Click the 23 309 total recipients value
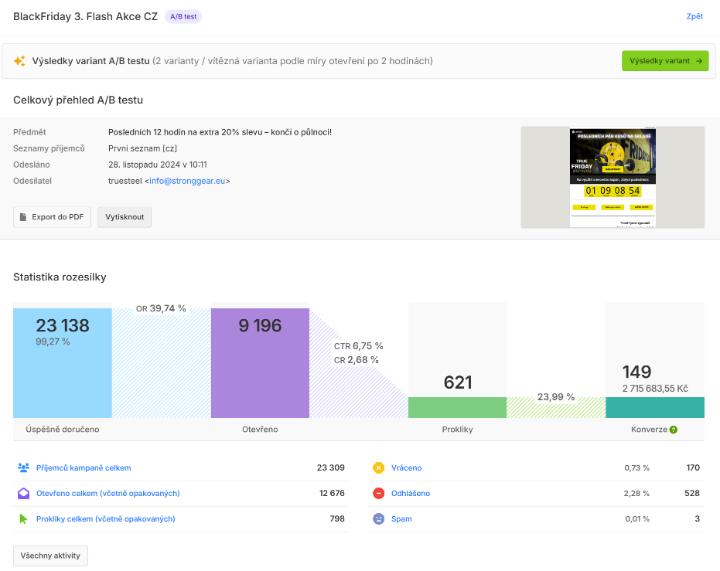The image size is (720, 571). pyautogui.click(x=331, y=468)
